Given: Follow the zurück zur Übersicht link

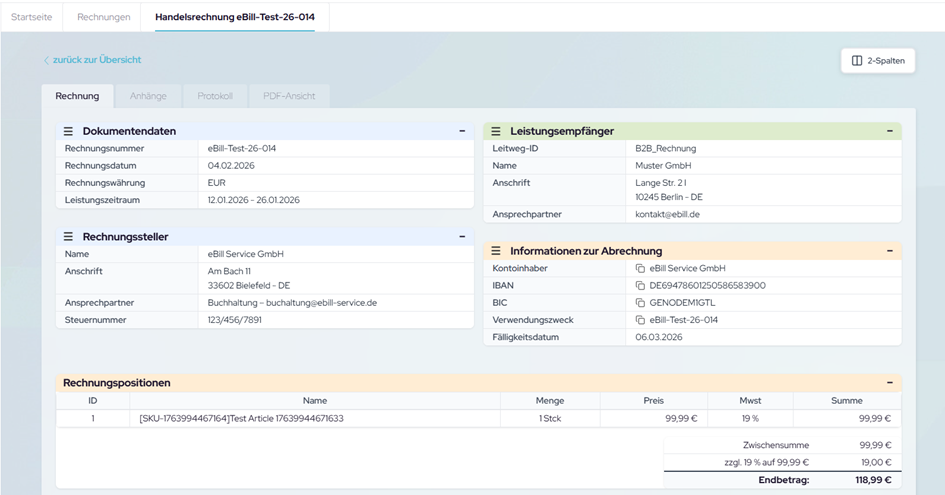Looking at the screenshot, I should [x=96, y=60].
